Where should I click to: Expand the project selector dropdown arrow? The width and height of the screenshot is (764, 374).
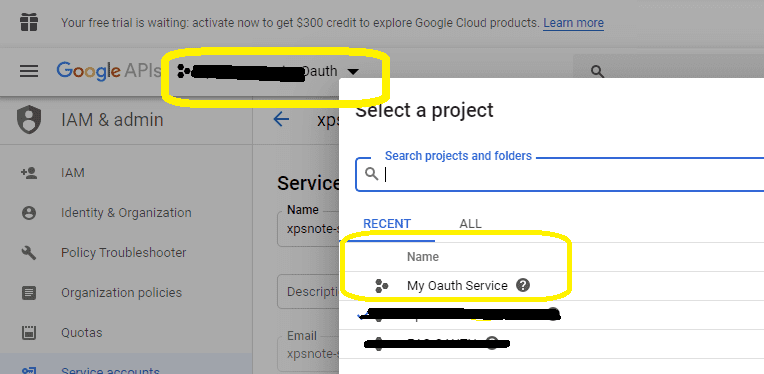pos(354,72)
